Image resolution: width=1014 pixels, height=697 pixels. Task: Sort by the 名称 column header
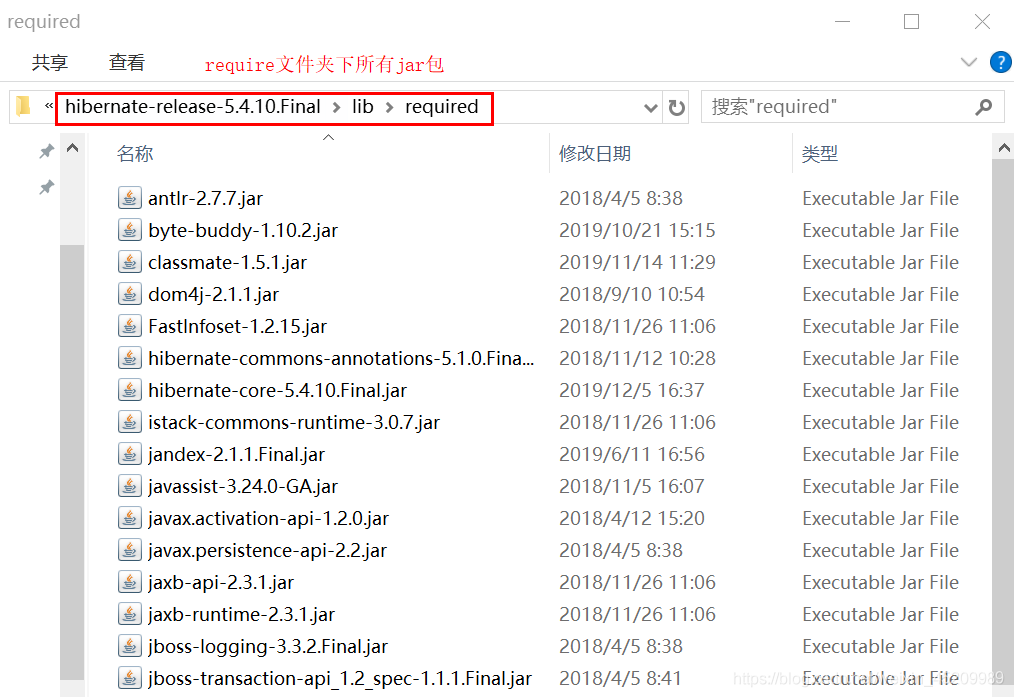pyautogui.click(x=135, y=154)
